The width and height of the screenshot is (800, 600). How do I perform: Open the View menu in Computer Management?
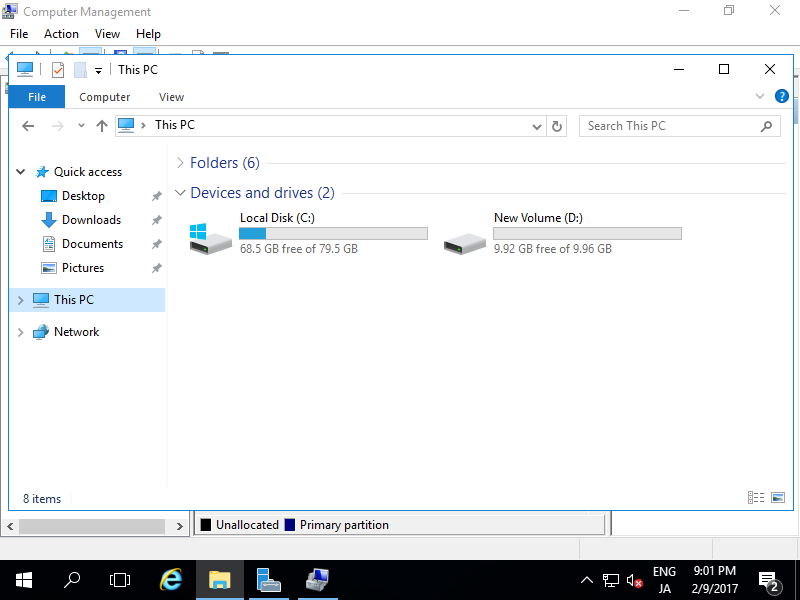click(x=107, y=34)
